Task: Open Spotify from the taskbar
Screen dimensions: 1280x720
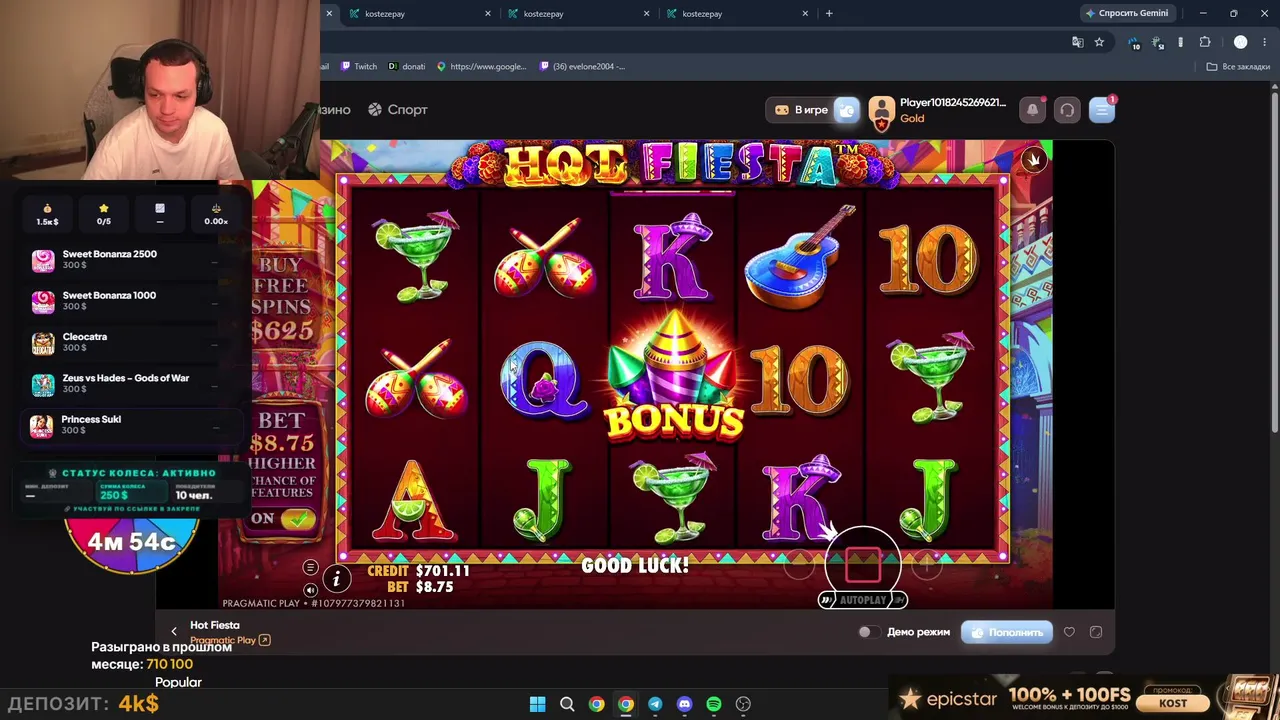Action: click(714, 704)
